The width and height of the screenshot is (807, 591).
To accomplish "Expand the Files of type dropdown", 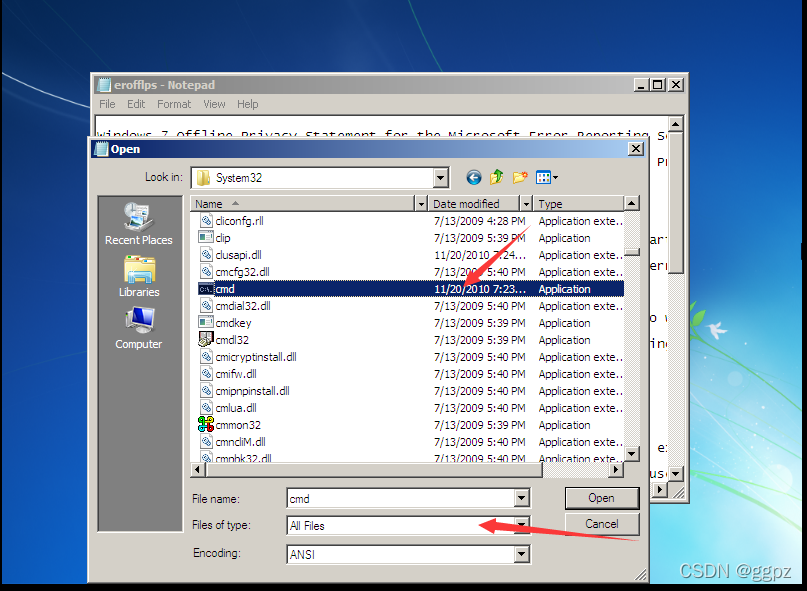I will pyautogui.click(x=521, y=525).
